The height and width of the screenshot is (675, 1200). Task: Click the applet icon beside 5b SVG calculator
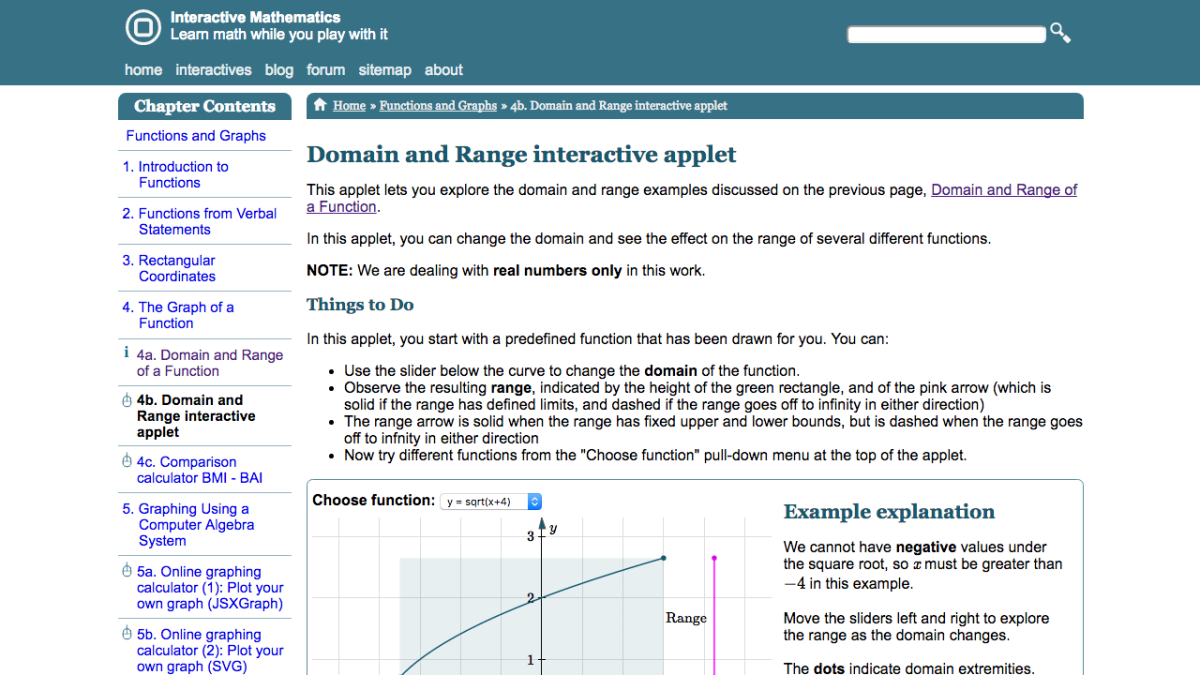(x=127, y=633)
